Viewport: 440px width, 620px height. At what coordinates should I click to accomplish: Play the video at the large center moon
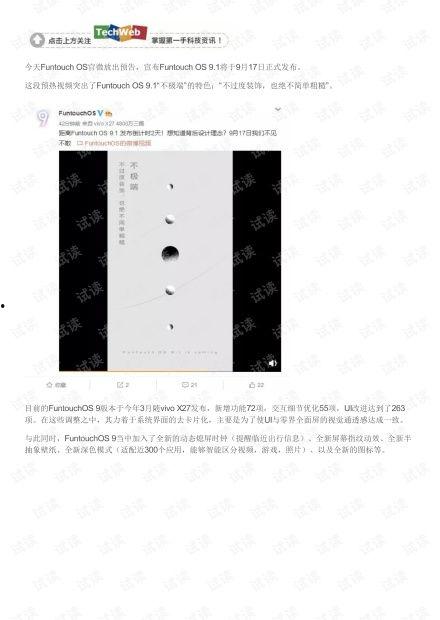pyautogui.click(x=170, y=254)
